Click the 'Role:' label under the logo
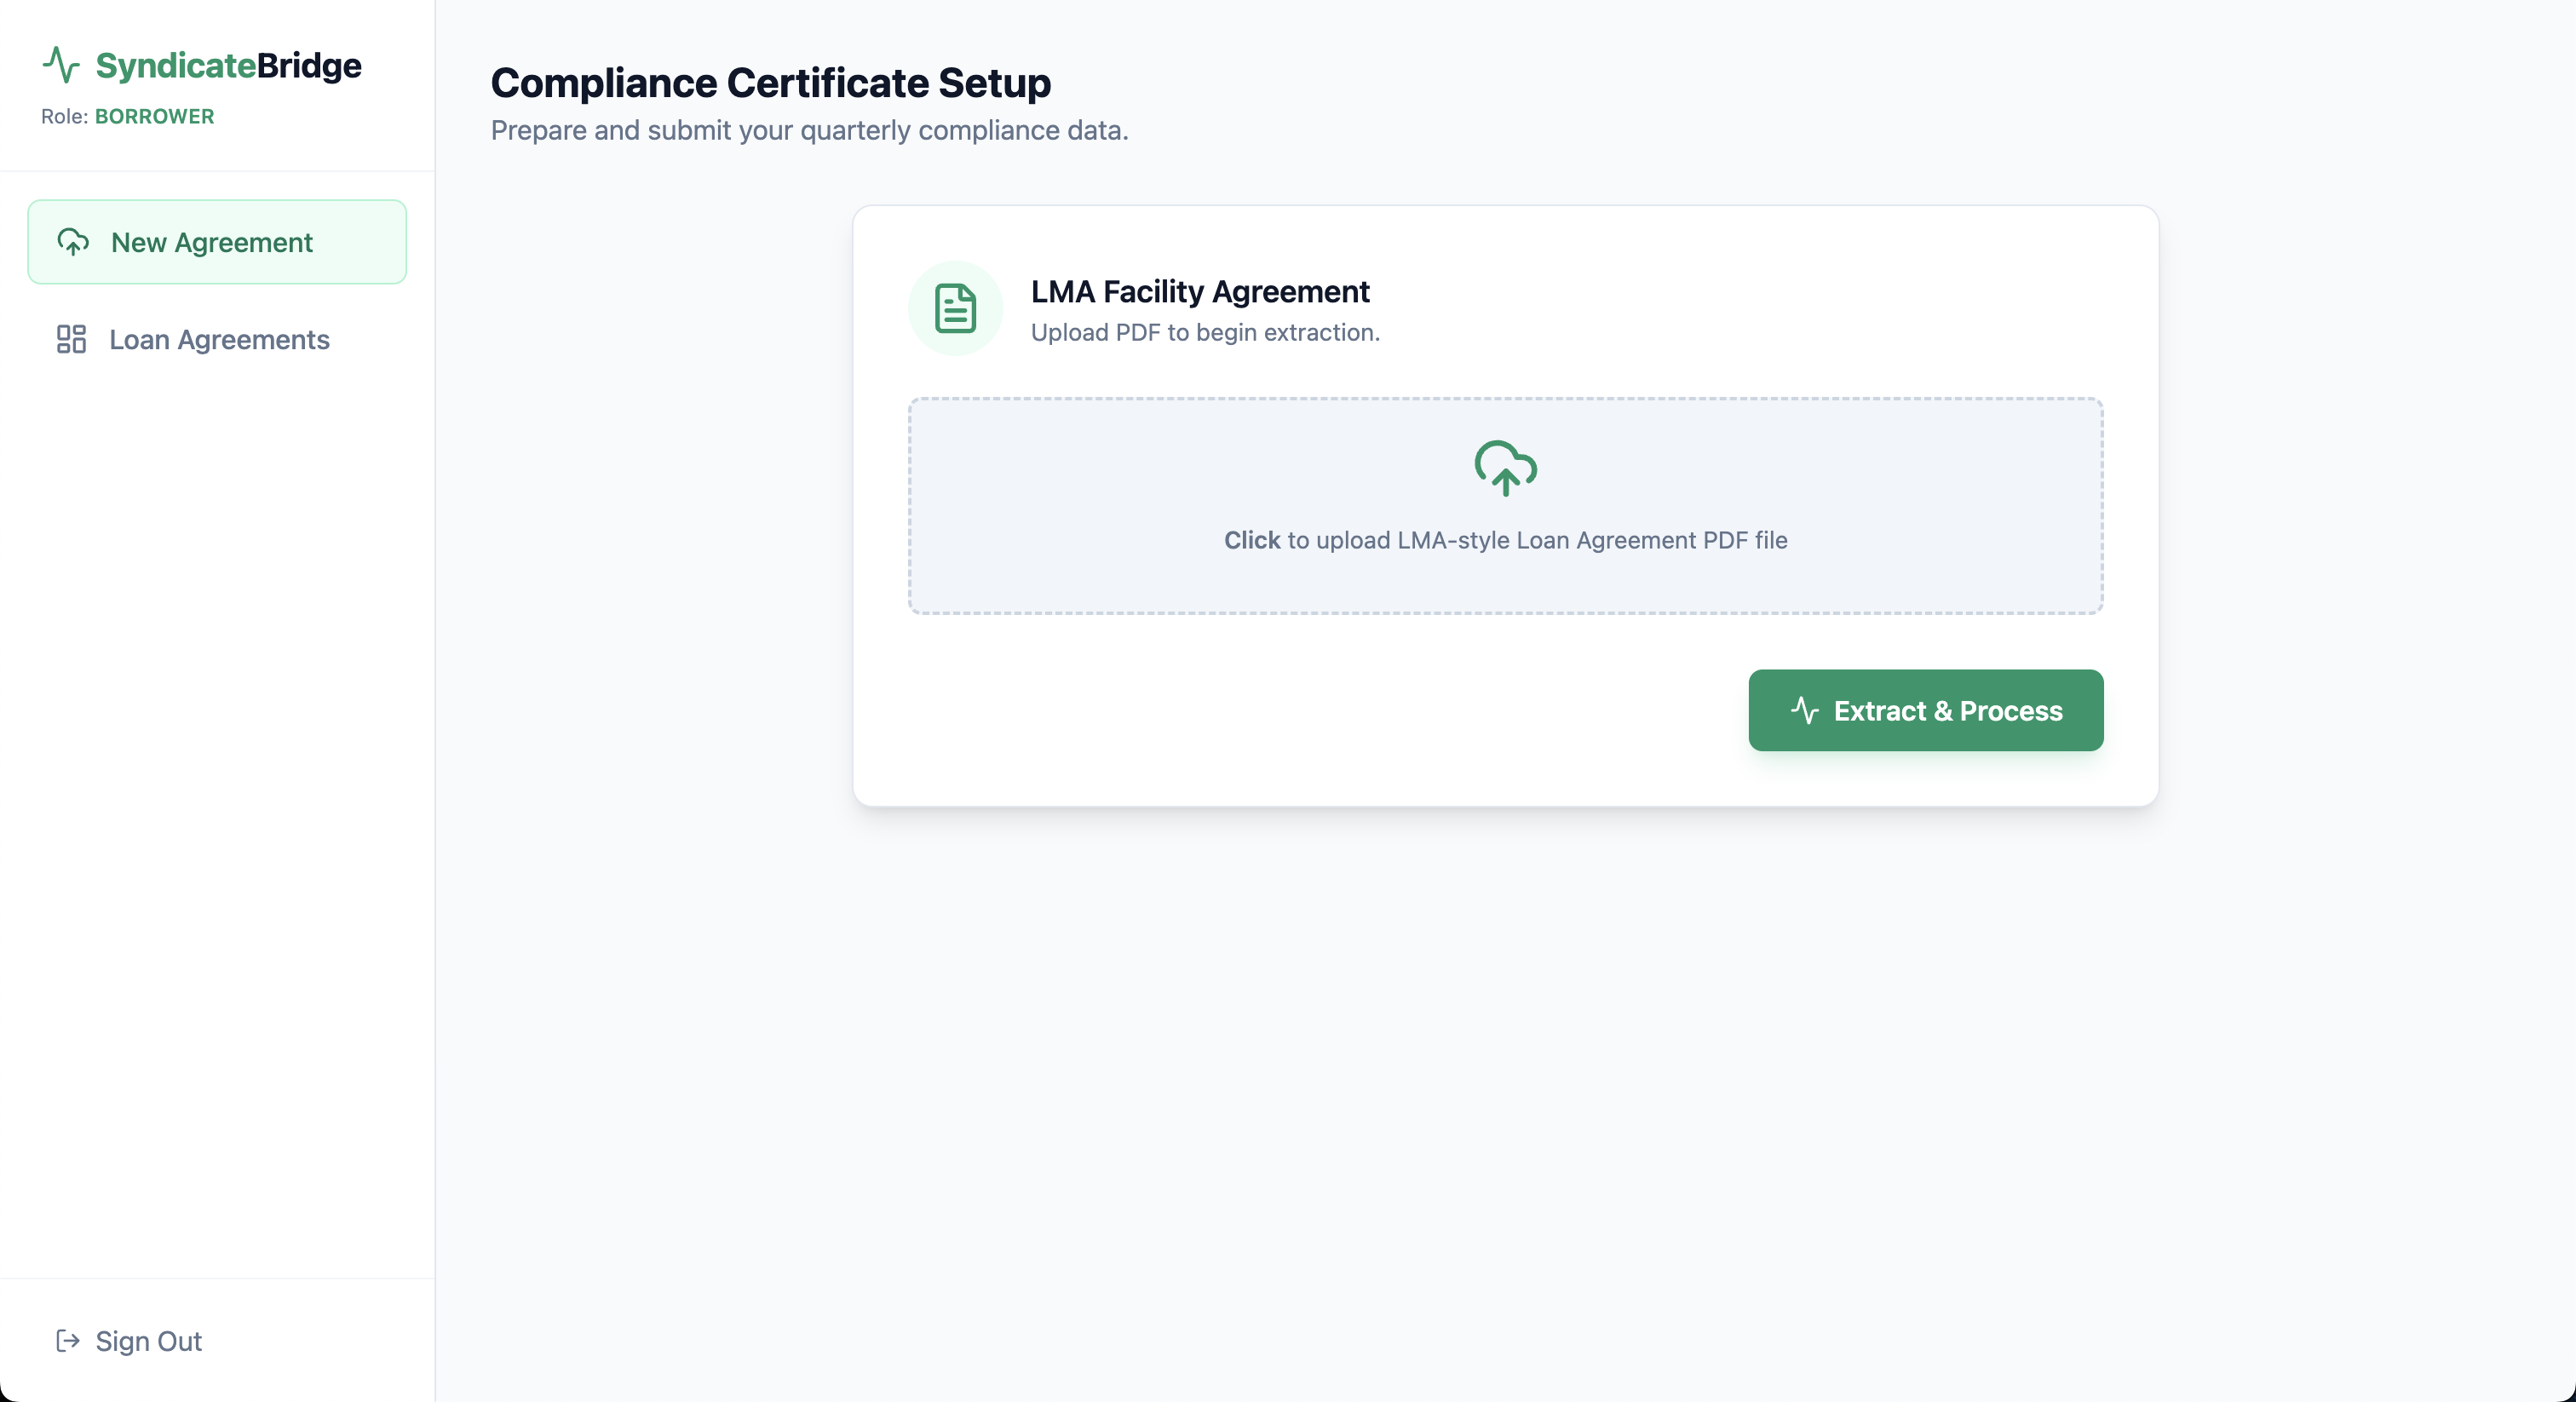The width and height of the screenshot is (2576, 1402). click(64, 116)
